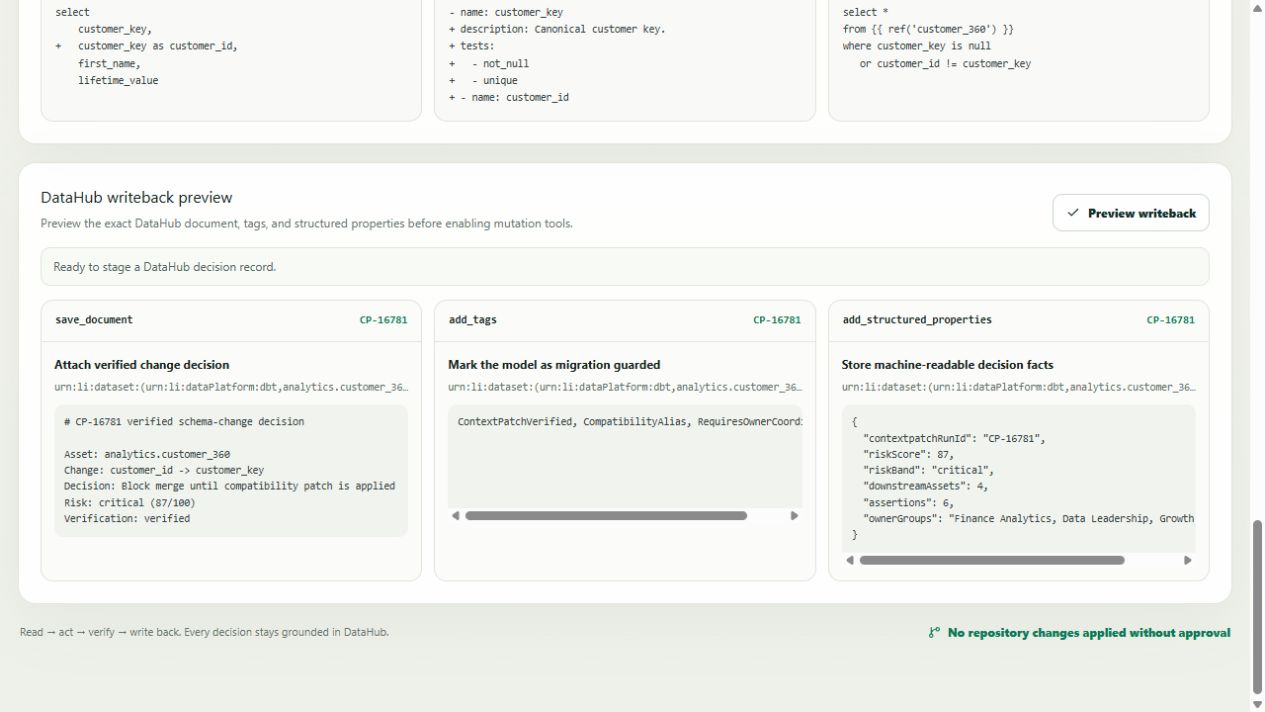Click 'Mark the model as migration guarded' title
This screenshot has height=712, width=1265.
pos(554,365)
